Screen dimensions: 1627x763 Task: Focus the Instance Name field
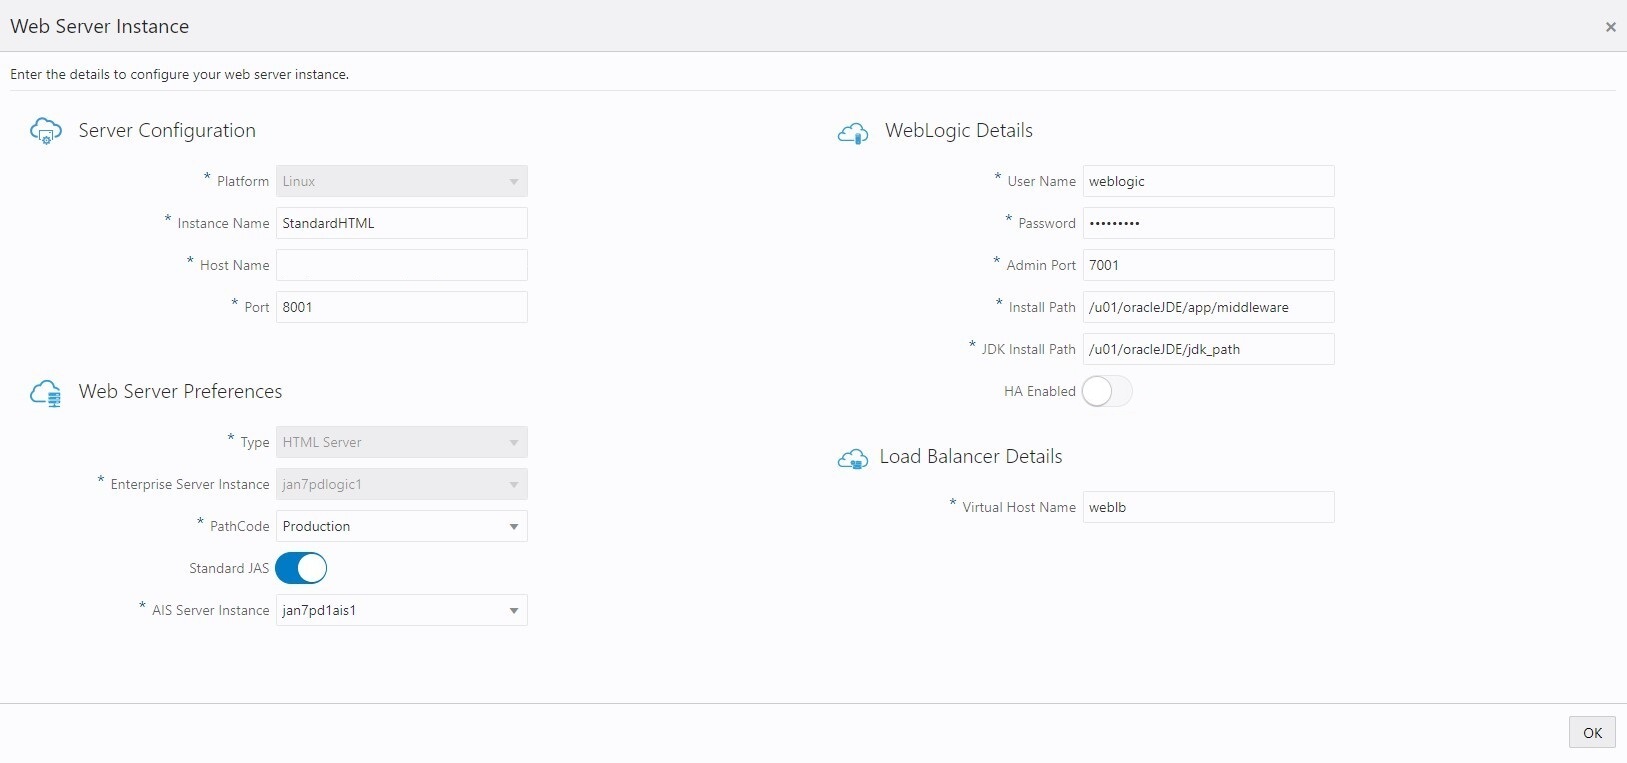[402, 223]
